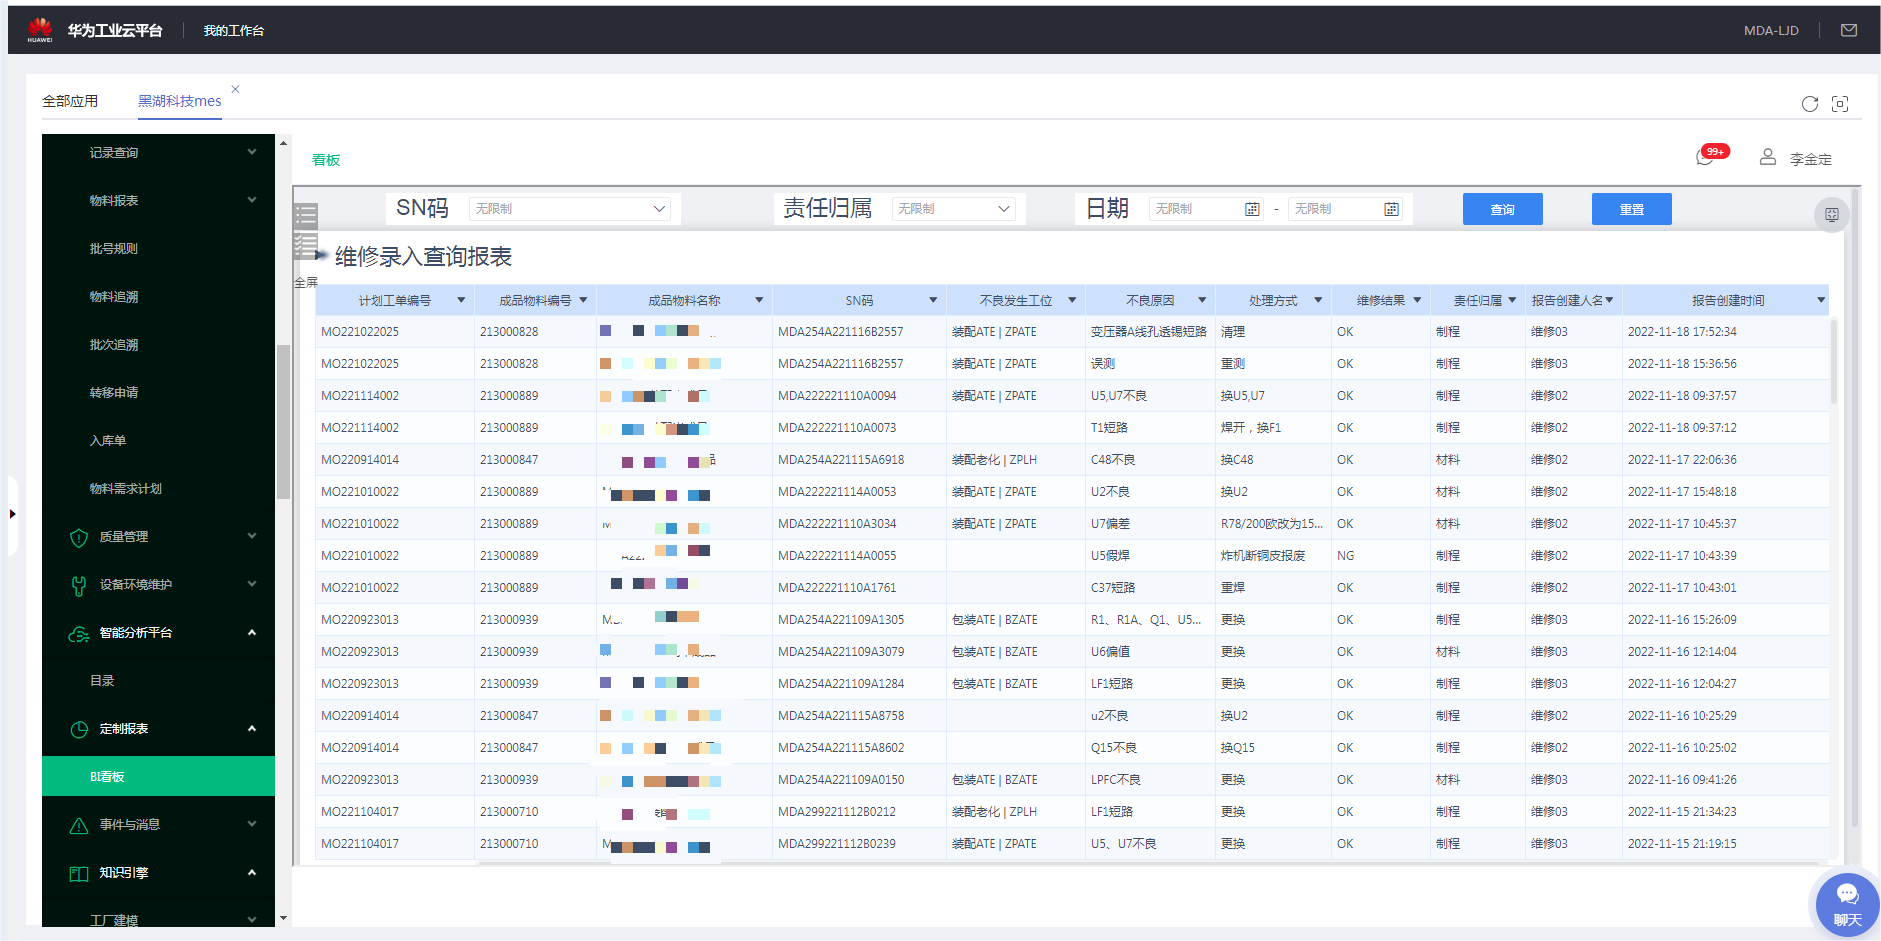Viewport: 1881px width, 941px height.
Task: Open 成品物料编号 column filter arrow
Action: pyautogui.click(x=583, y=300)
